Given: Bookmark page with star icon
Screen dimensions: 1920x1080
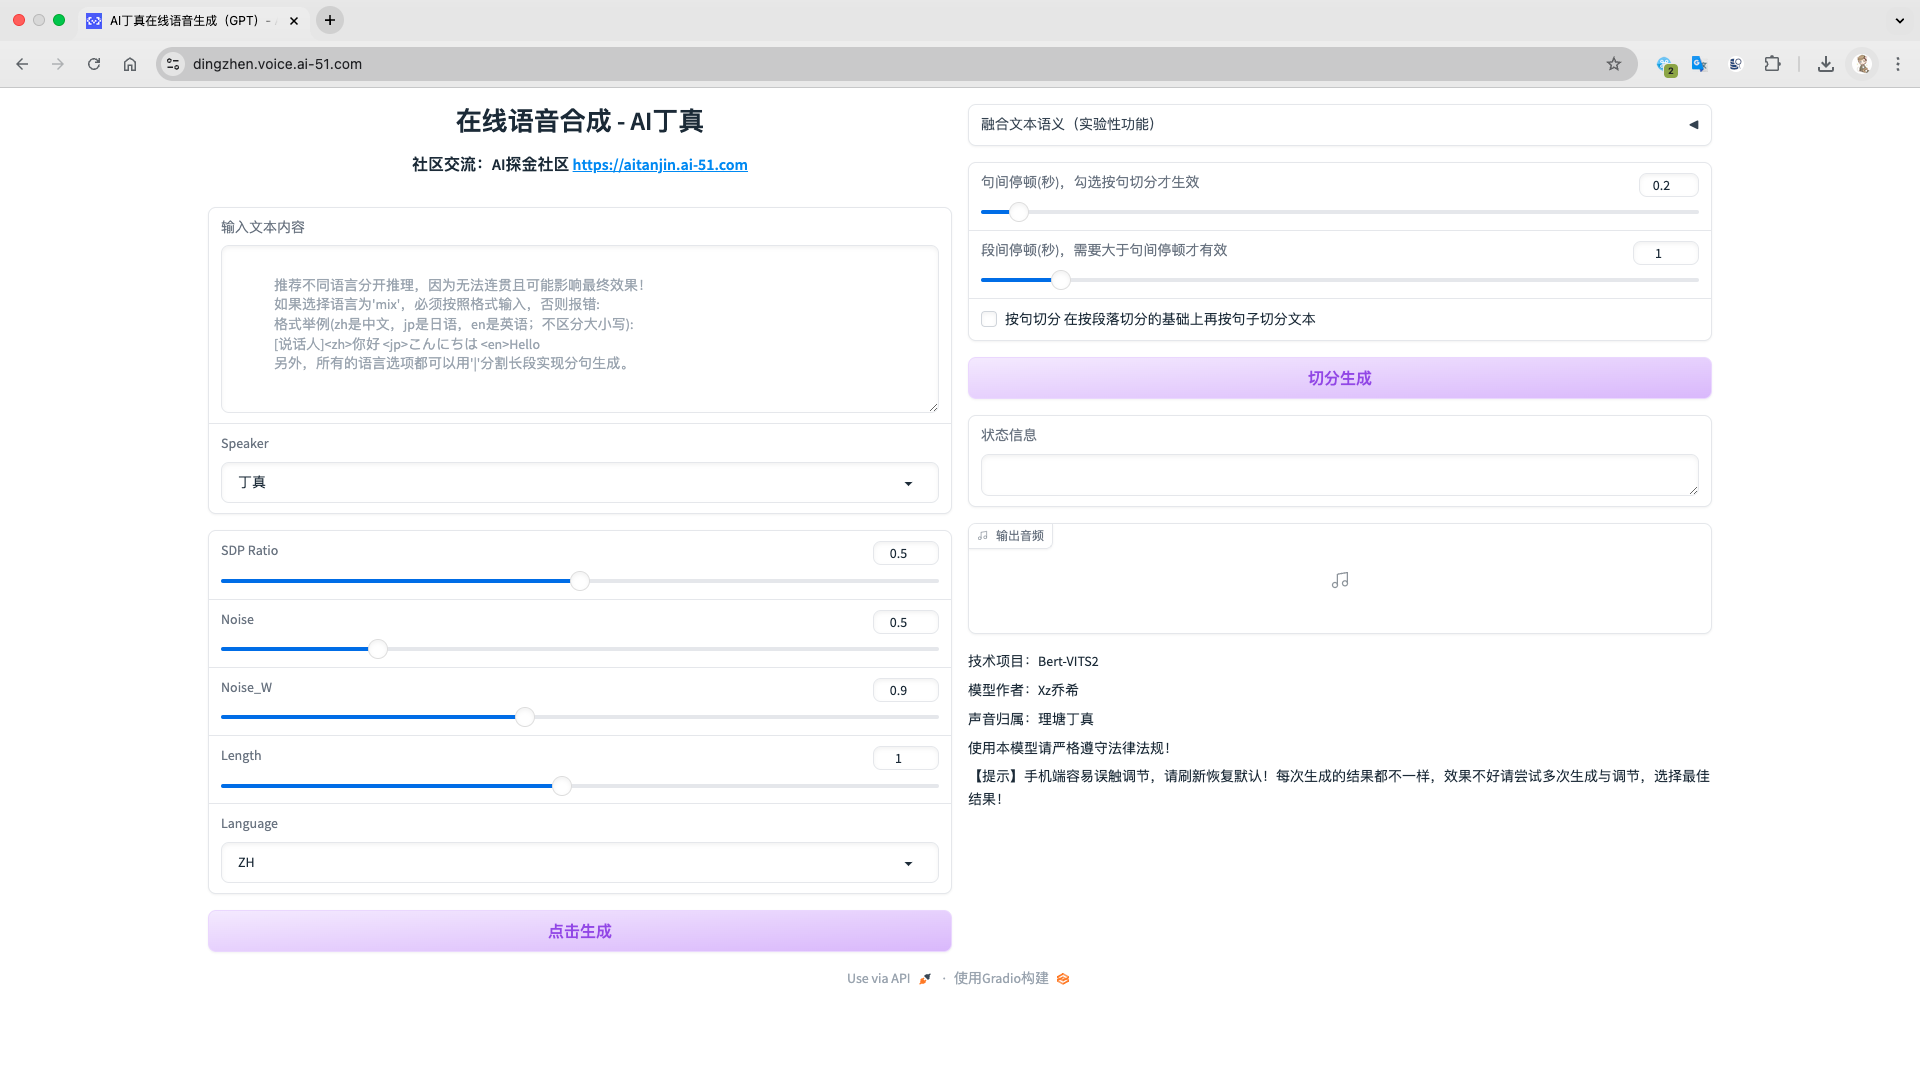Looking at the screenshot, I should pos(1614,64).
